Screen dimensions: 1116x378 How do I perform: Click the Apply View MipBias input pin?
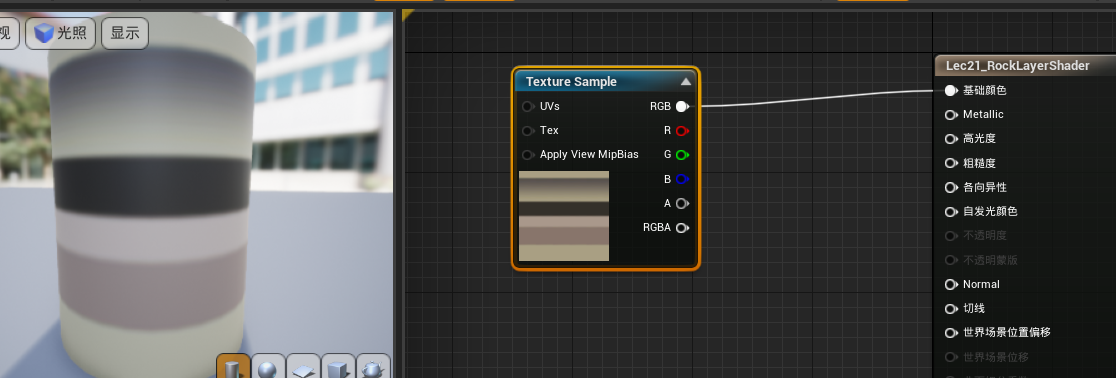528,155
